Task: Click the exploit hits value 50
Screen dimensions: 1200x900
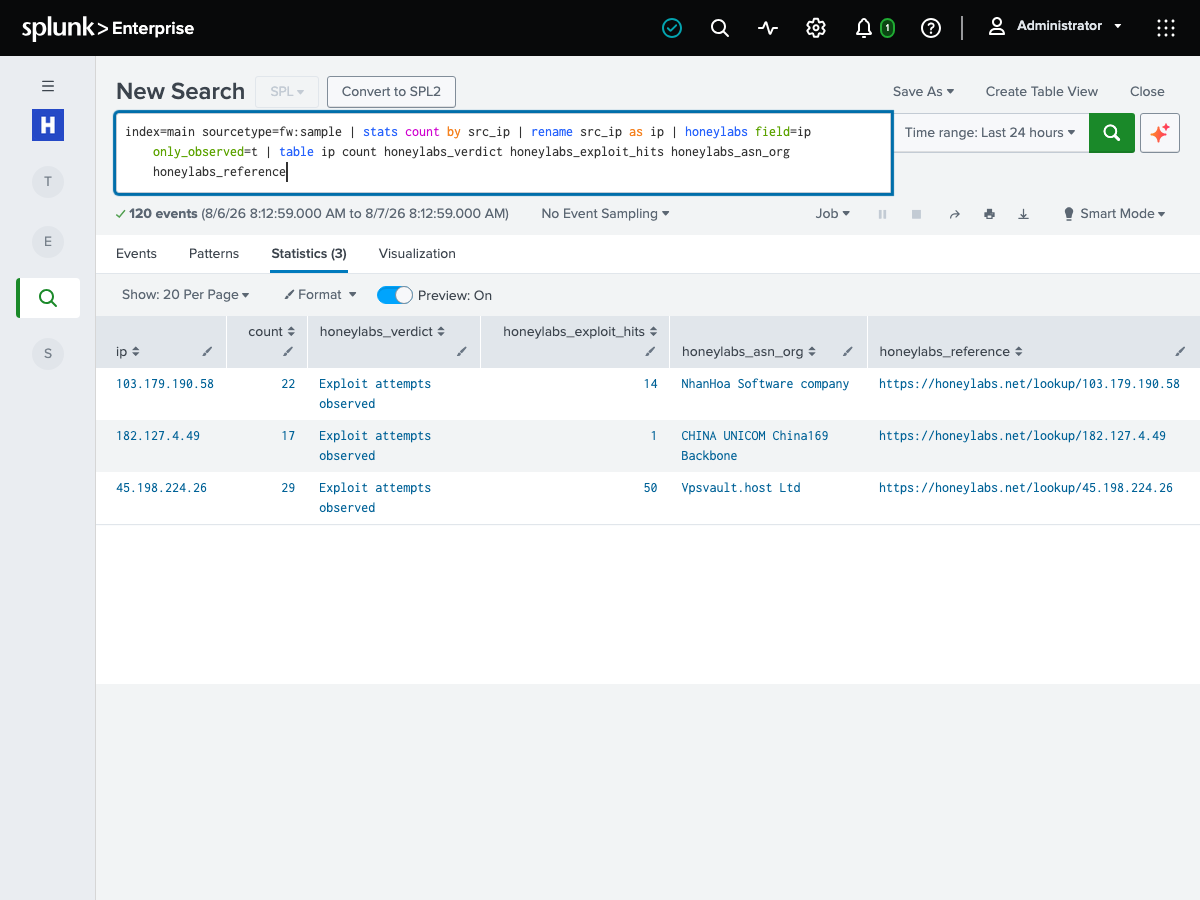Action: tap(650, 488)
